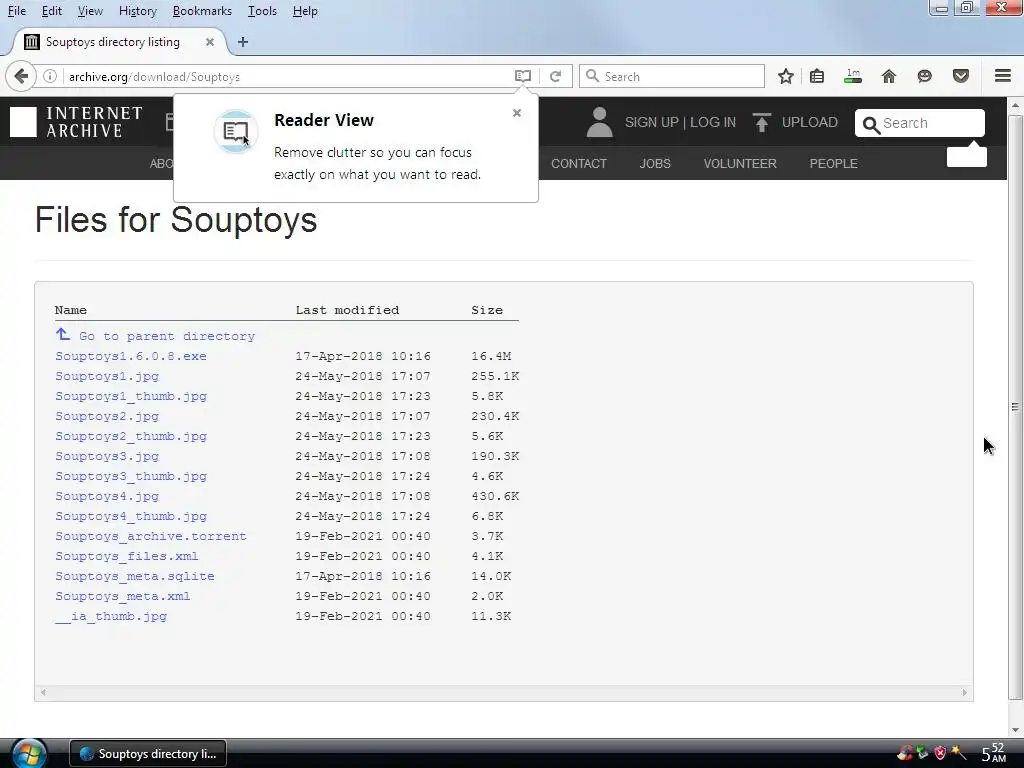Viewport: 1024px width, 768px height.
Task: Bookmark this page with the star icon
Action: pos(786,76)
